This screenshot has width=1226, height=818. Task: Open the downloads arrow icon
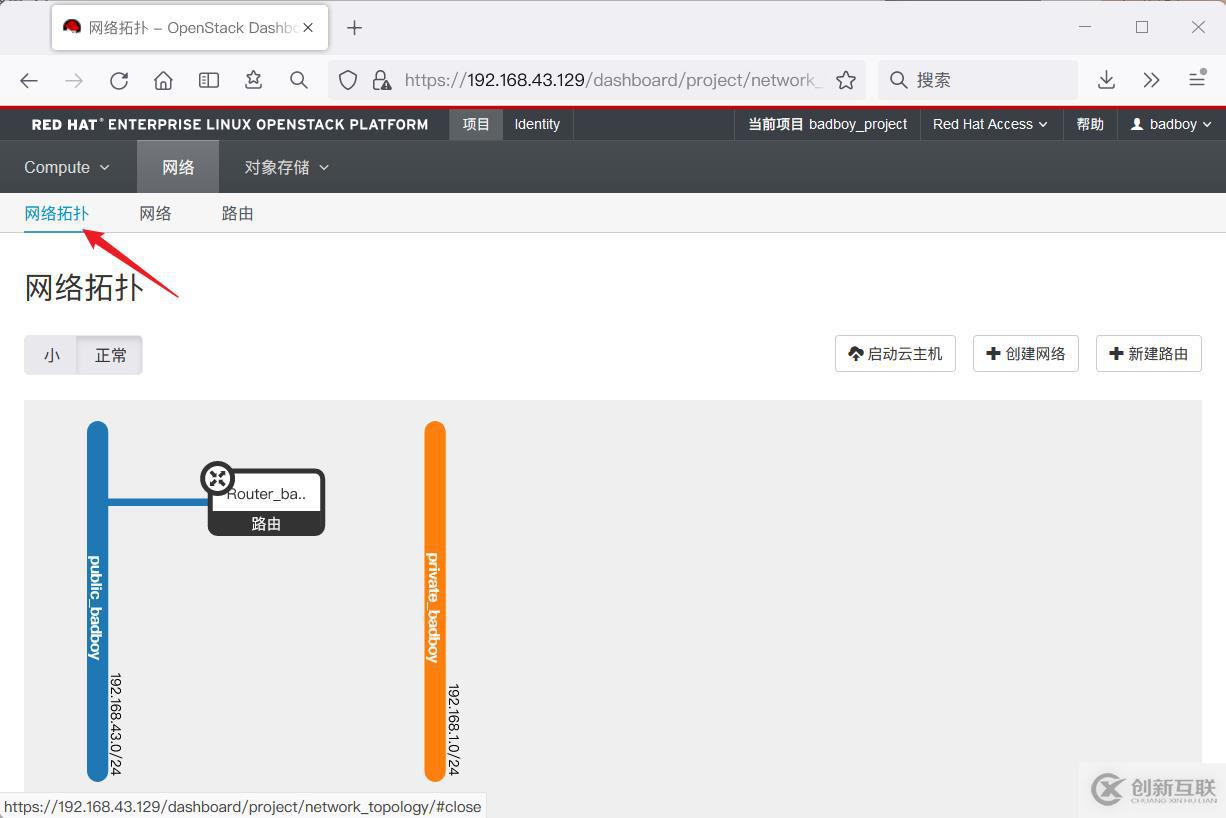point(1106,80)
